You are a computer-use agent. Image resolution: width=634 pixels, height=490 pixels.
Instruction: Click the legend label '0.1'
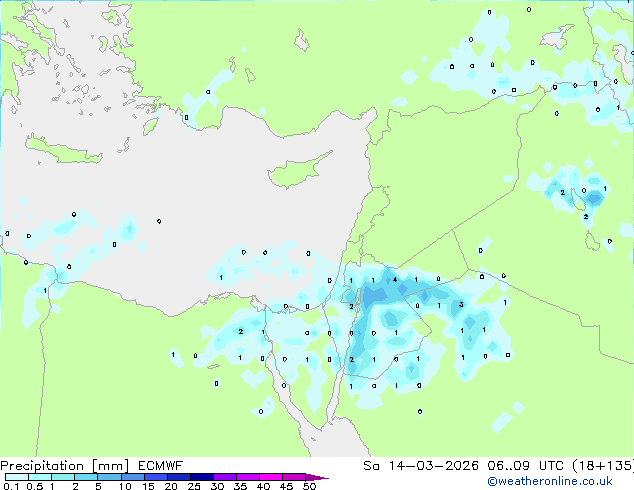pos(11,486)
